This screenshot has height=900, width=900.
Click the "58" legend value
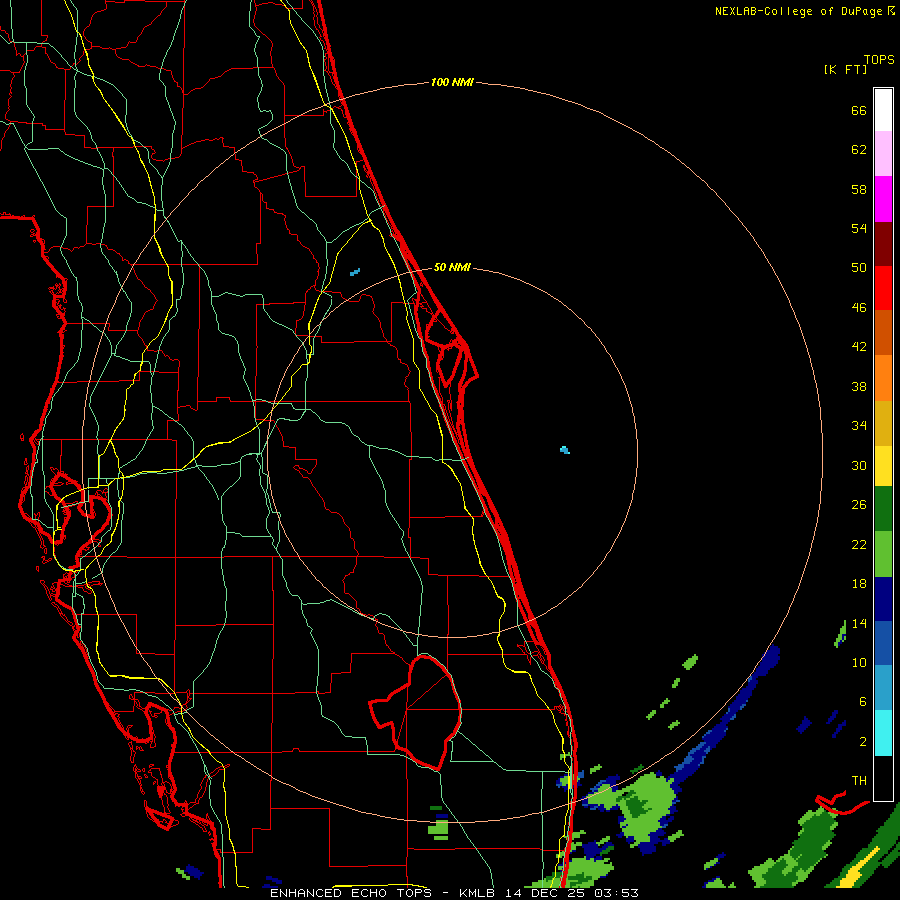pyautogui.click(x=859, y=189)
